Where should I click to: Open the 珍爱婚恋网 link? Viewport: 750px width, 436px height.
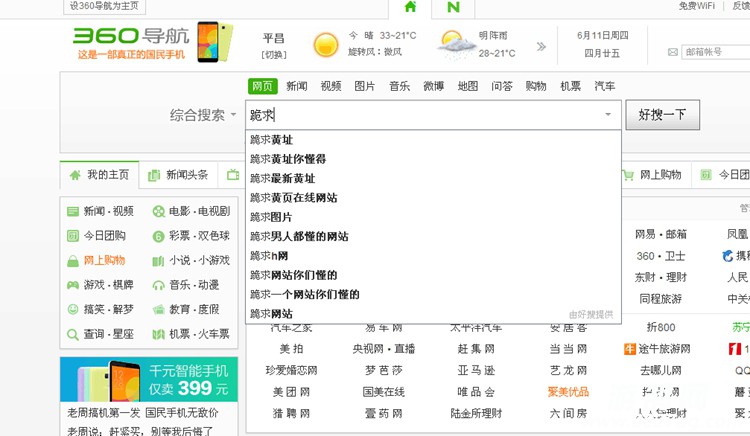click(x=291, y=371)
